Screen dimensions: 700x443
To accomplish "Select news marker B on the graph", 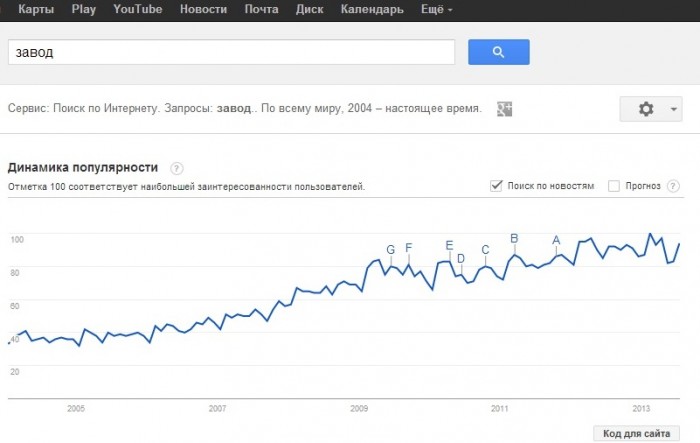I will coord(514,238).
